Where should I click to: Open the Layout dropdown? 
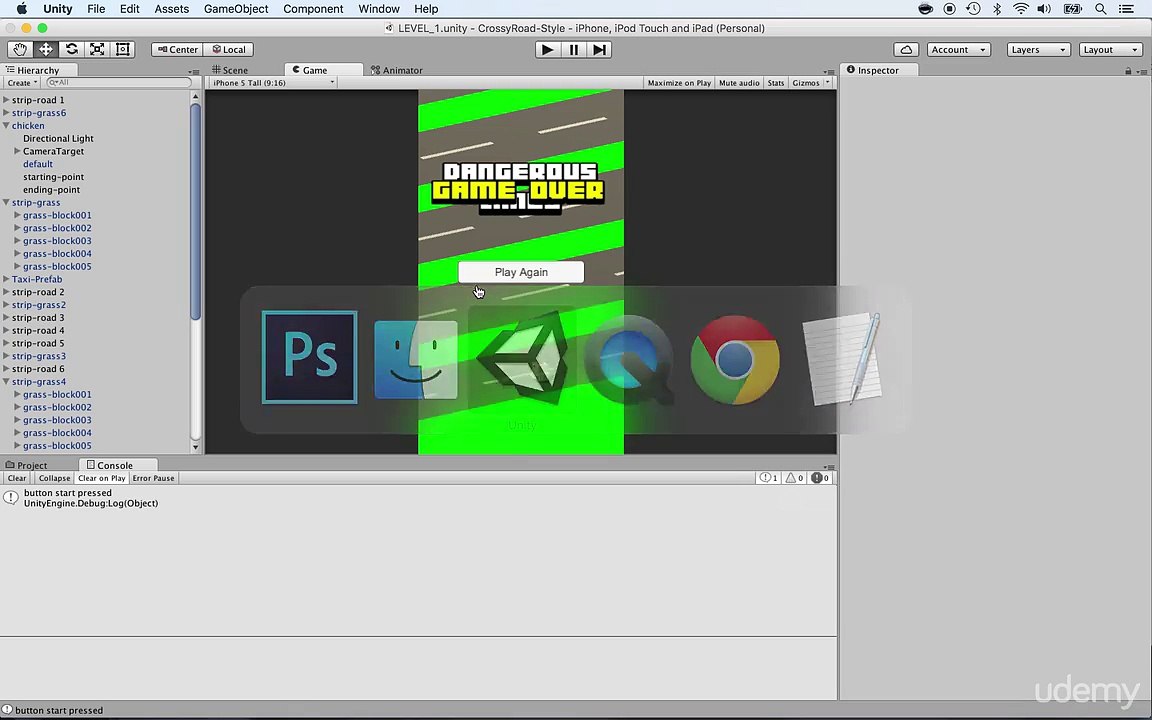[x=1111, y=49]
